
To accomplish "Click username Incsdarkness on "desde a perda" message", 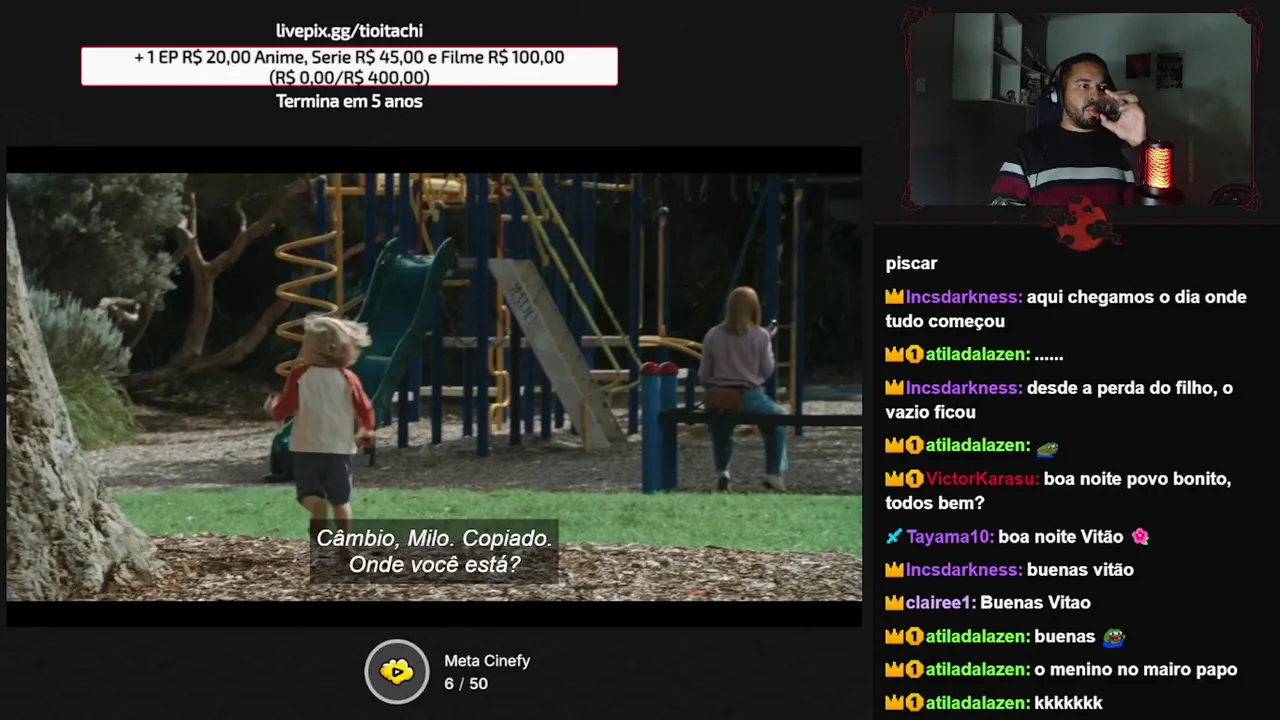I will (964, 388).
